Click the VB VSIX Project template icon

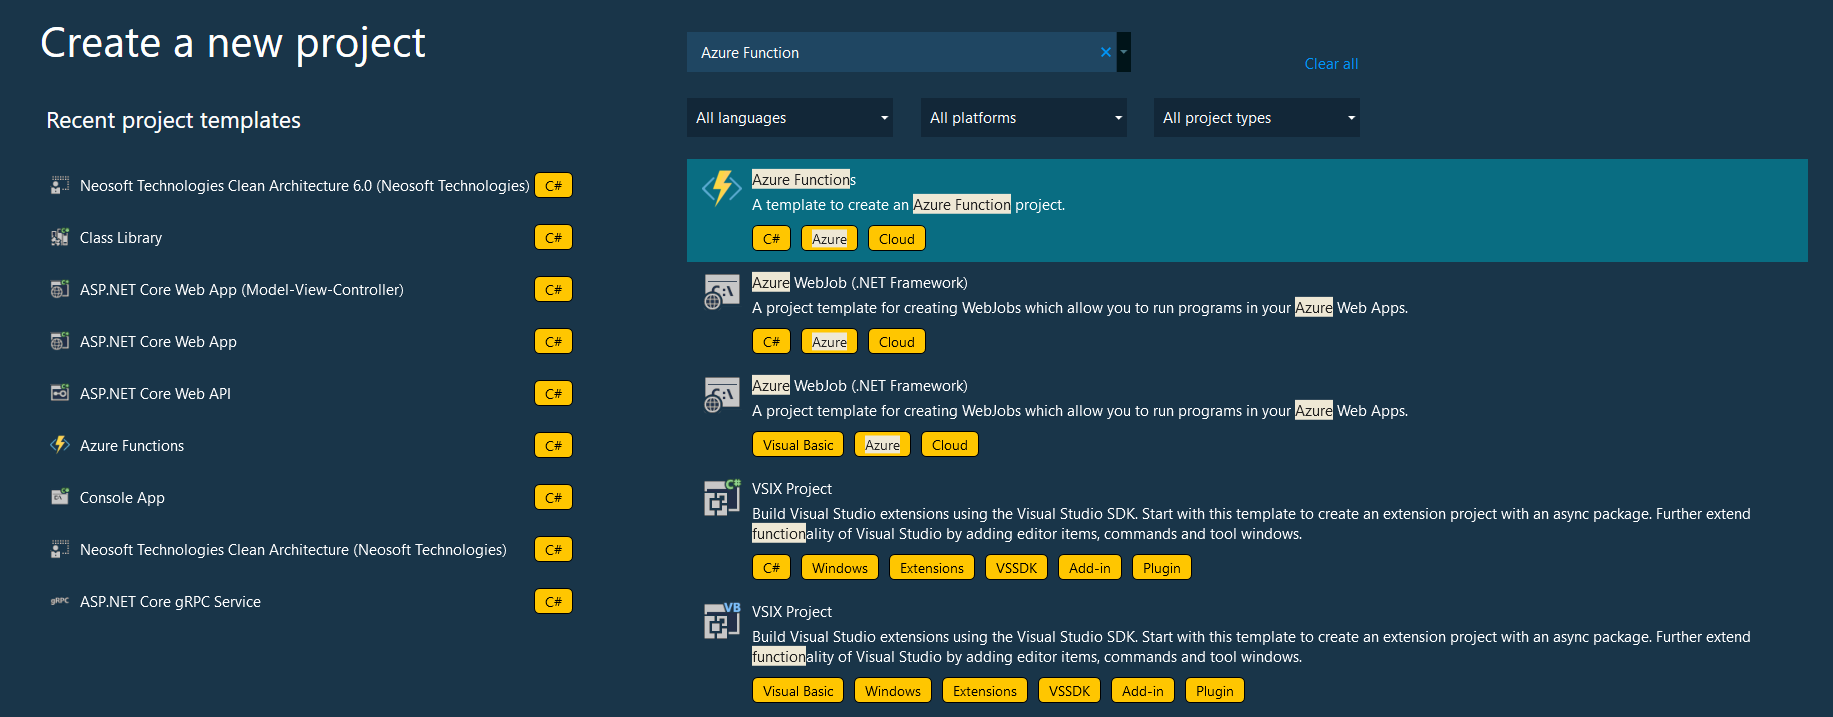(x=721, y=620)
